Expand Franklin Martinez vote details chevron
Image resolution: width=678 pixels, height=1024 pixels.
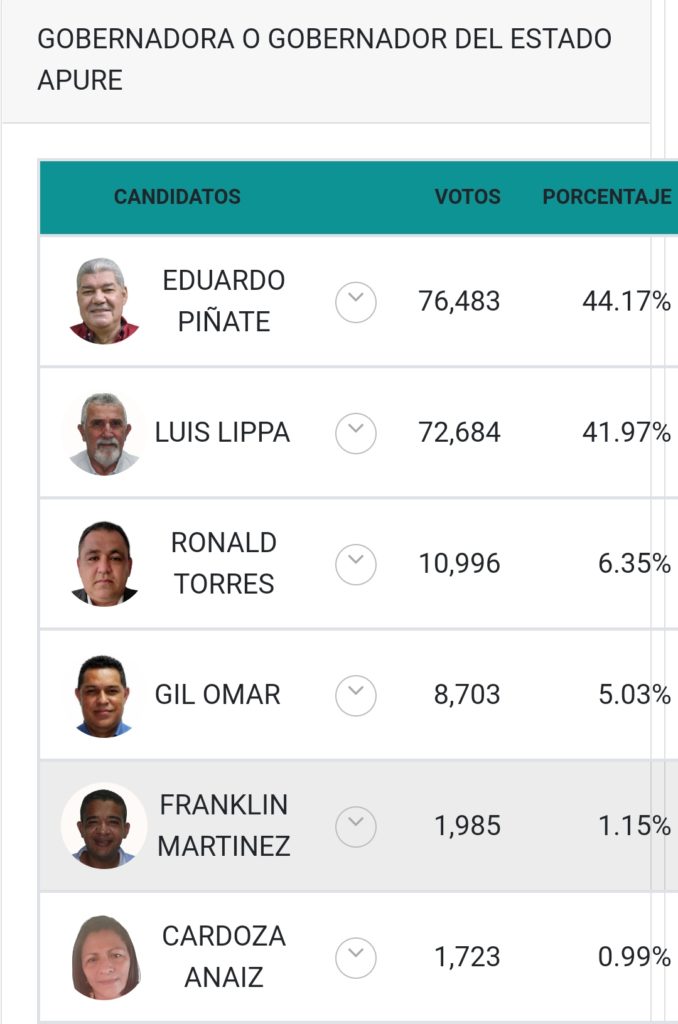355,827
